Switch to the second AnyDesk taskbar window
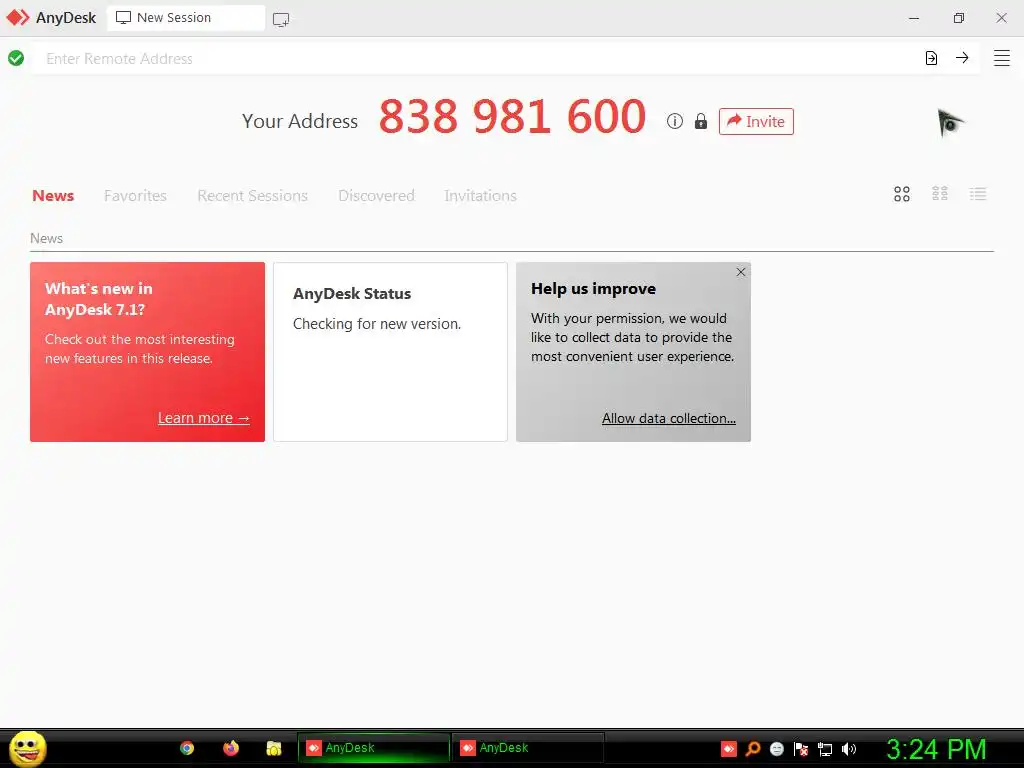This screenshot has width=1024, height=768. point(528,748)
